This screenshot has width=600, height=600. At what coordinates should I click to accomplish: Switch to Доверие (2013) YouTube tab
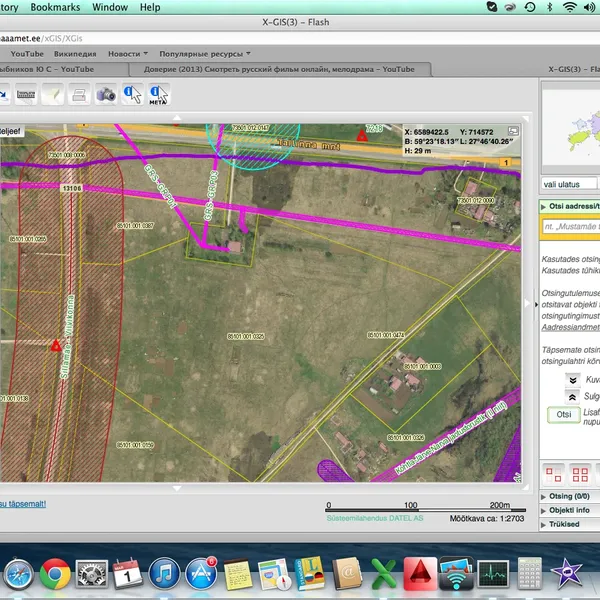tap(279, 69)
